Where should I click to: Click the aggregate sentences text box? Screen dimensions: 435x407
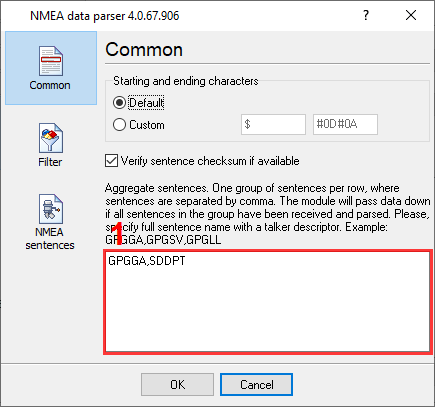pos(268,302)
